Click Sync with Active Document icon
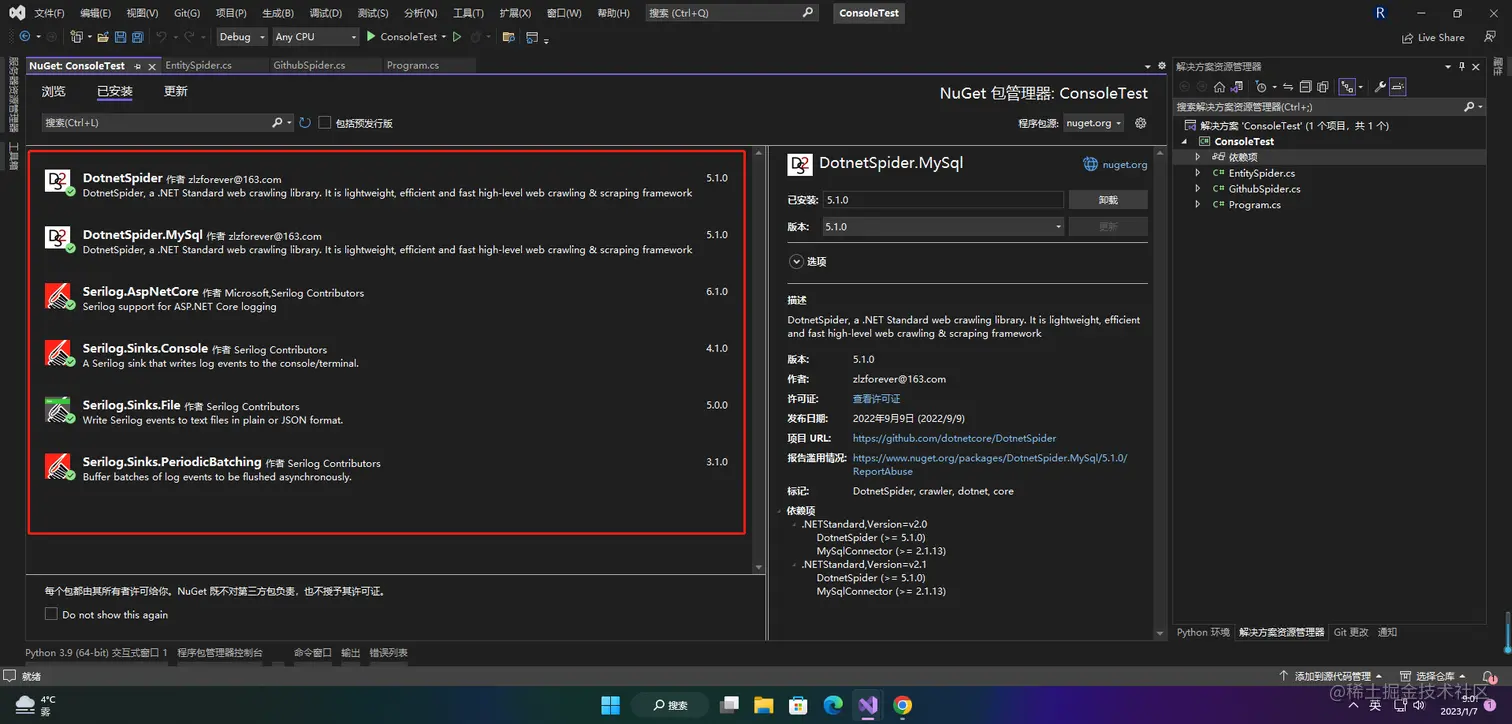1512x724 pixels. click(1288, 87)
